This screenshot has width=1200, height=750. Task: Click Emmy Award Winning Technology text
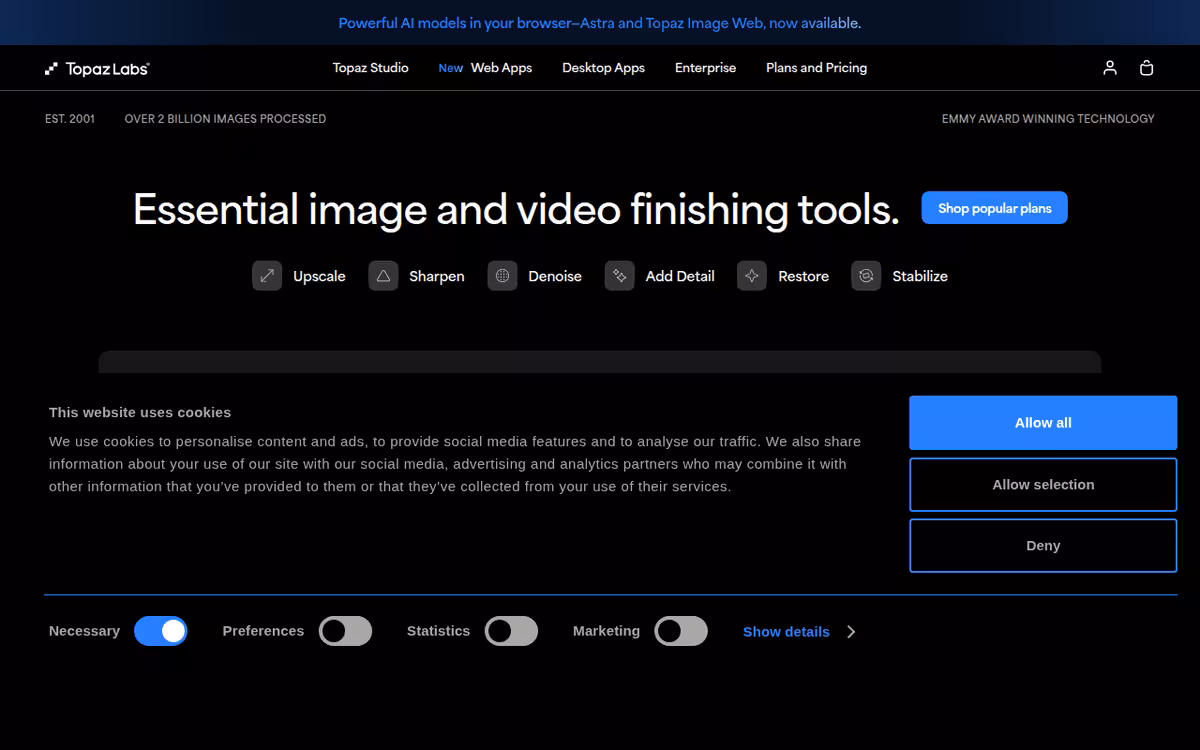(1048, 119)
